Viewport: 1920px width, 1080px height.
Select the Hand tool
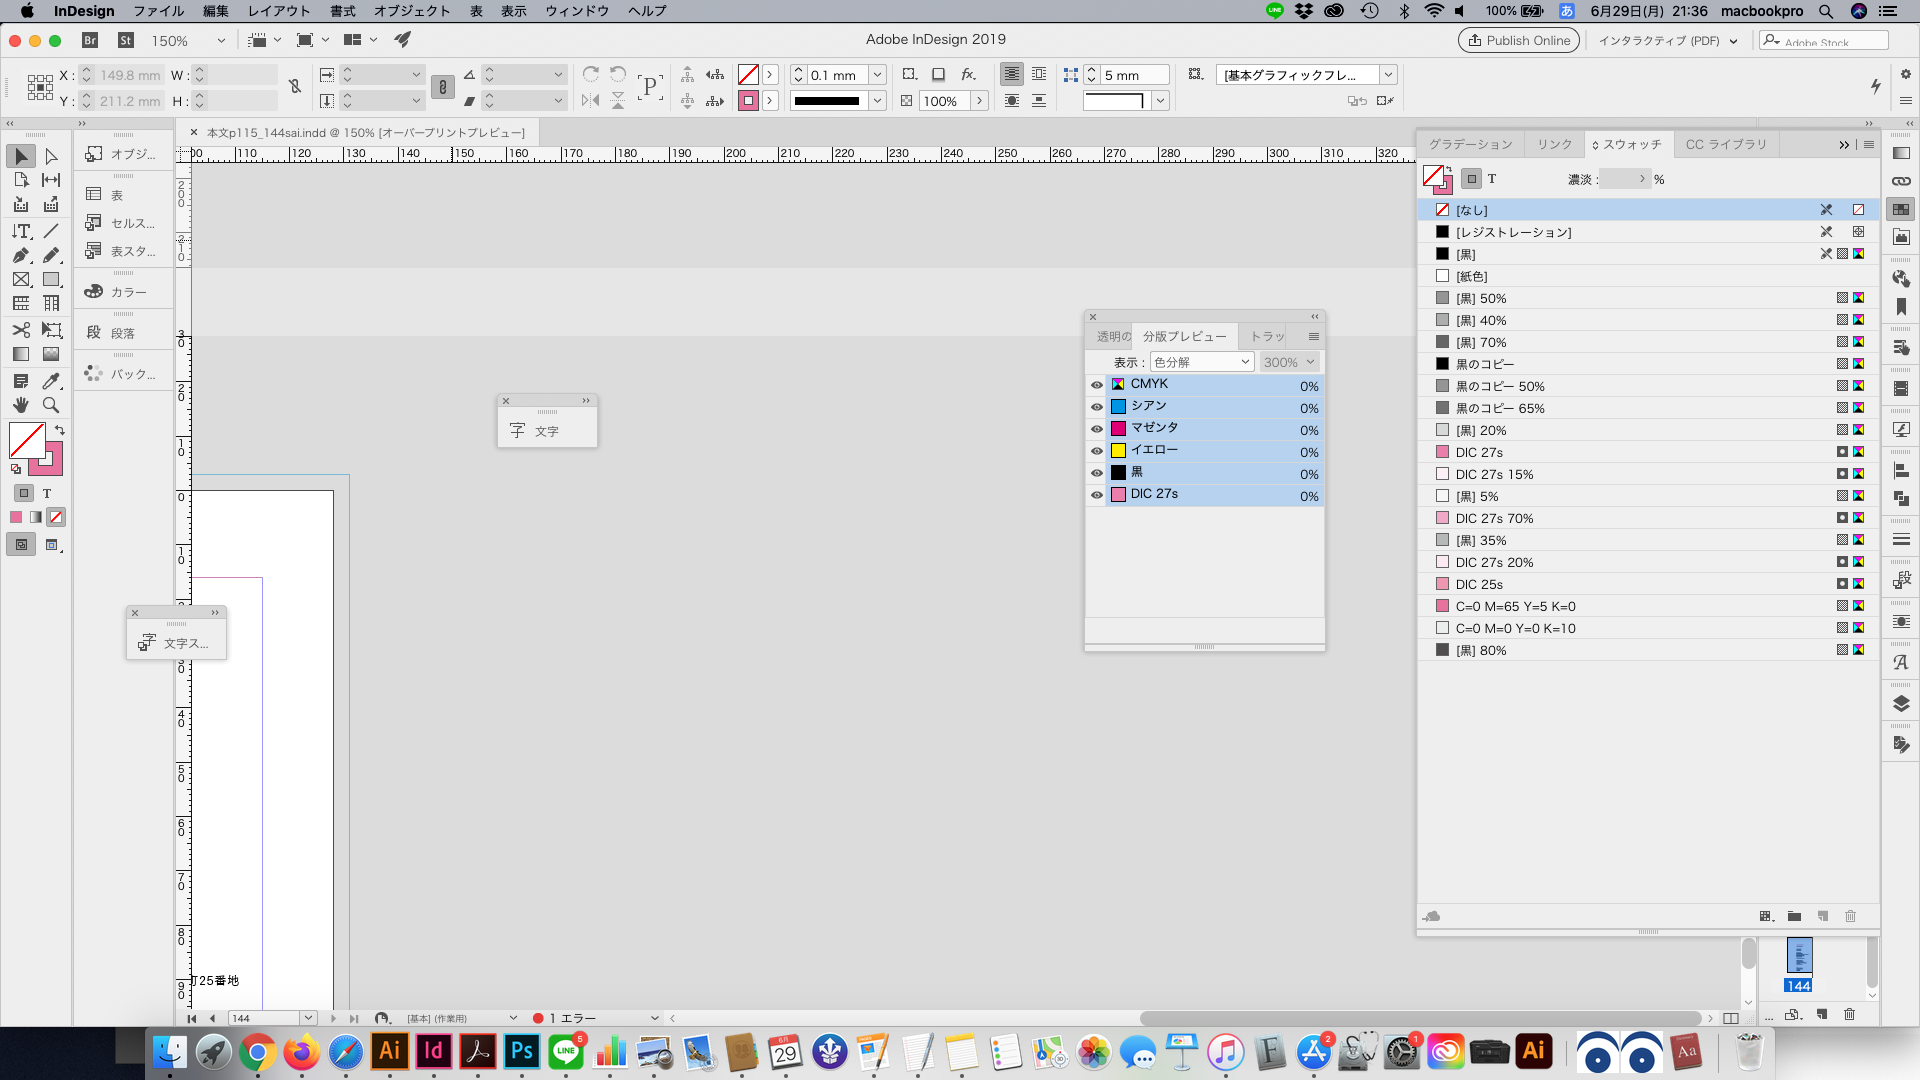click(x=21, y=405)
